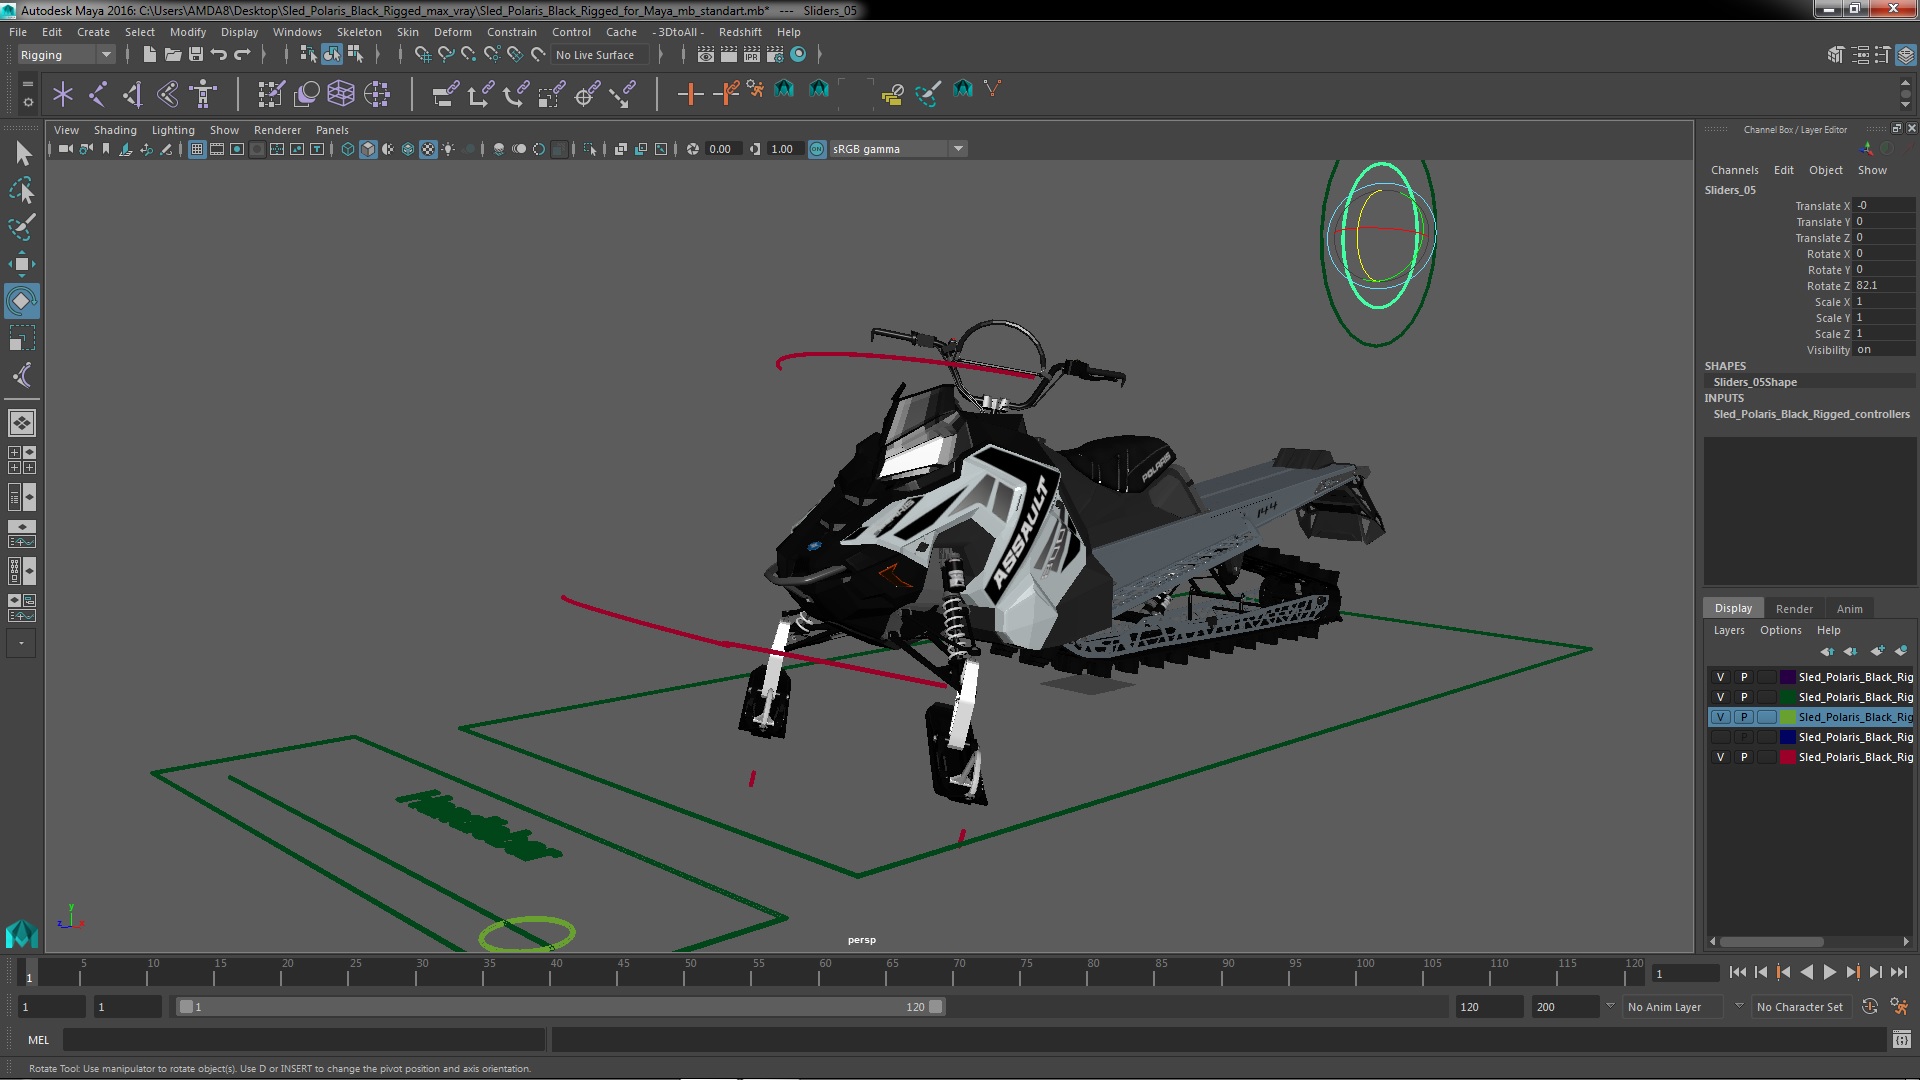Select Sliders_05Shape under SHAPES
Viewport: 1920px width, 1080px height.
(1755, 382)
